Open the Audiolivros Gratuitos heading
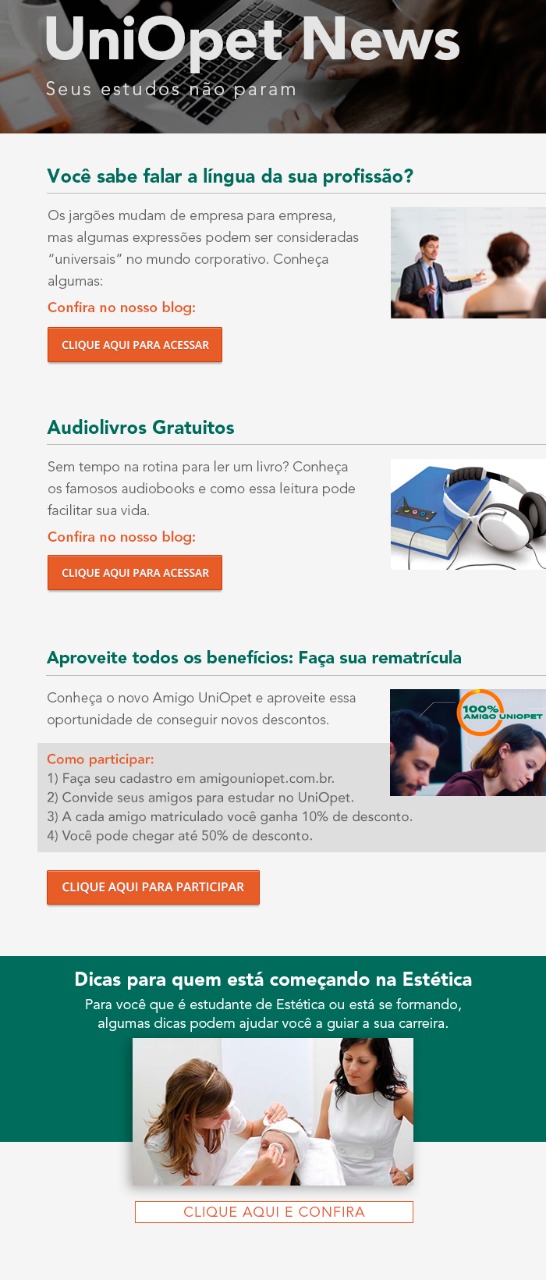The height and width of the screenshot is (1280, 546). tap(141, 428)
